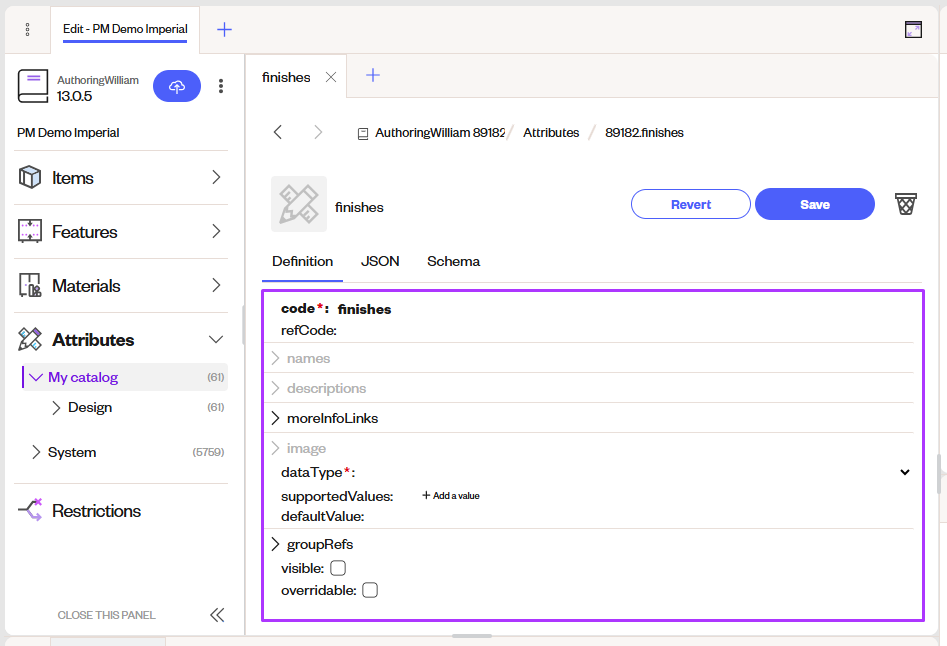Viewport: 947px width, 646px height.
Task: Expand the Materials section chevron
Action: (216, 285)
